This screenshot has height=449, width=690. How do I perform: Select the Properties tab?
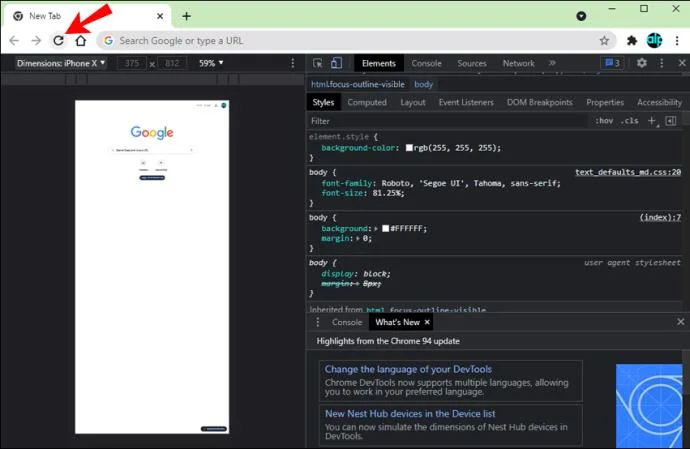click(605, 103)
